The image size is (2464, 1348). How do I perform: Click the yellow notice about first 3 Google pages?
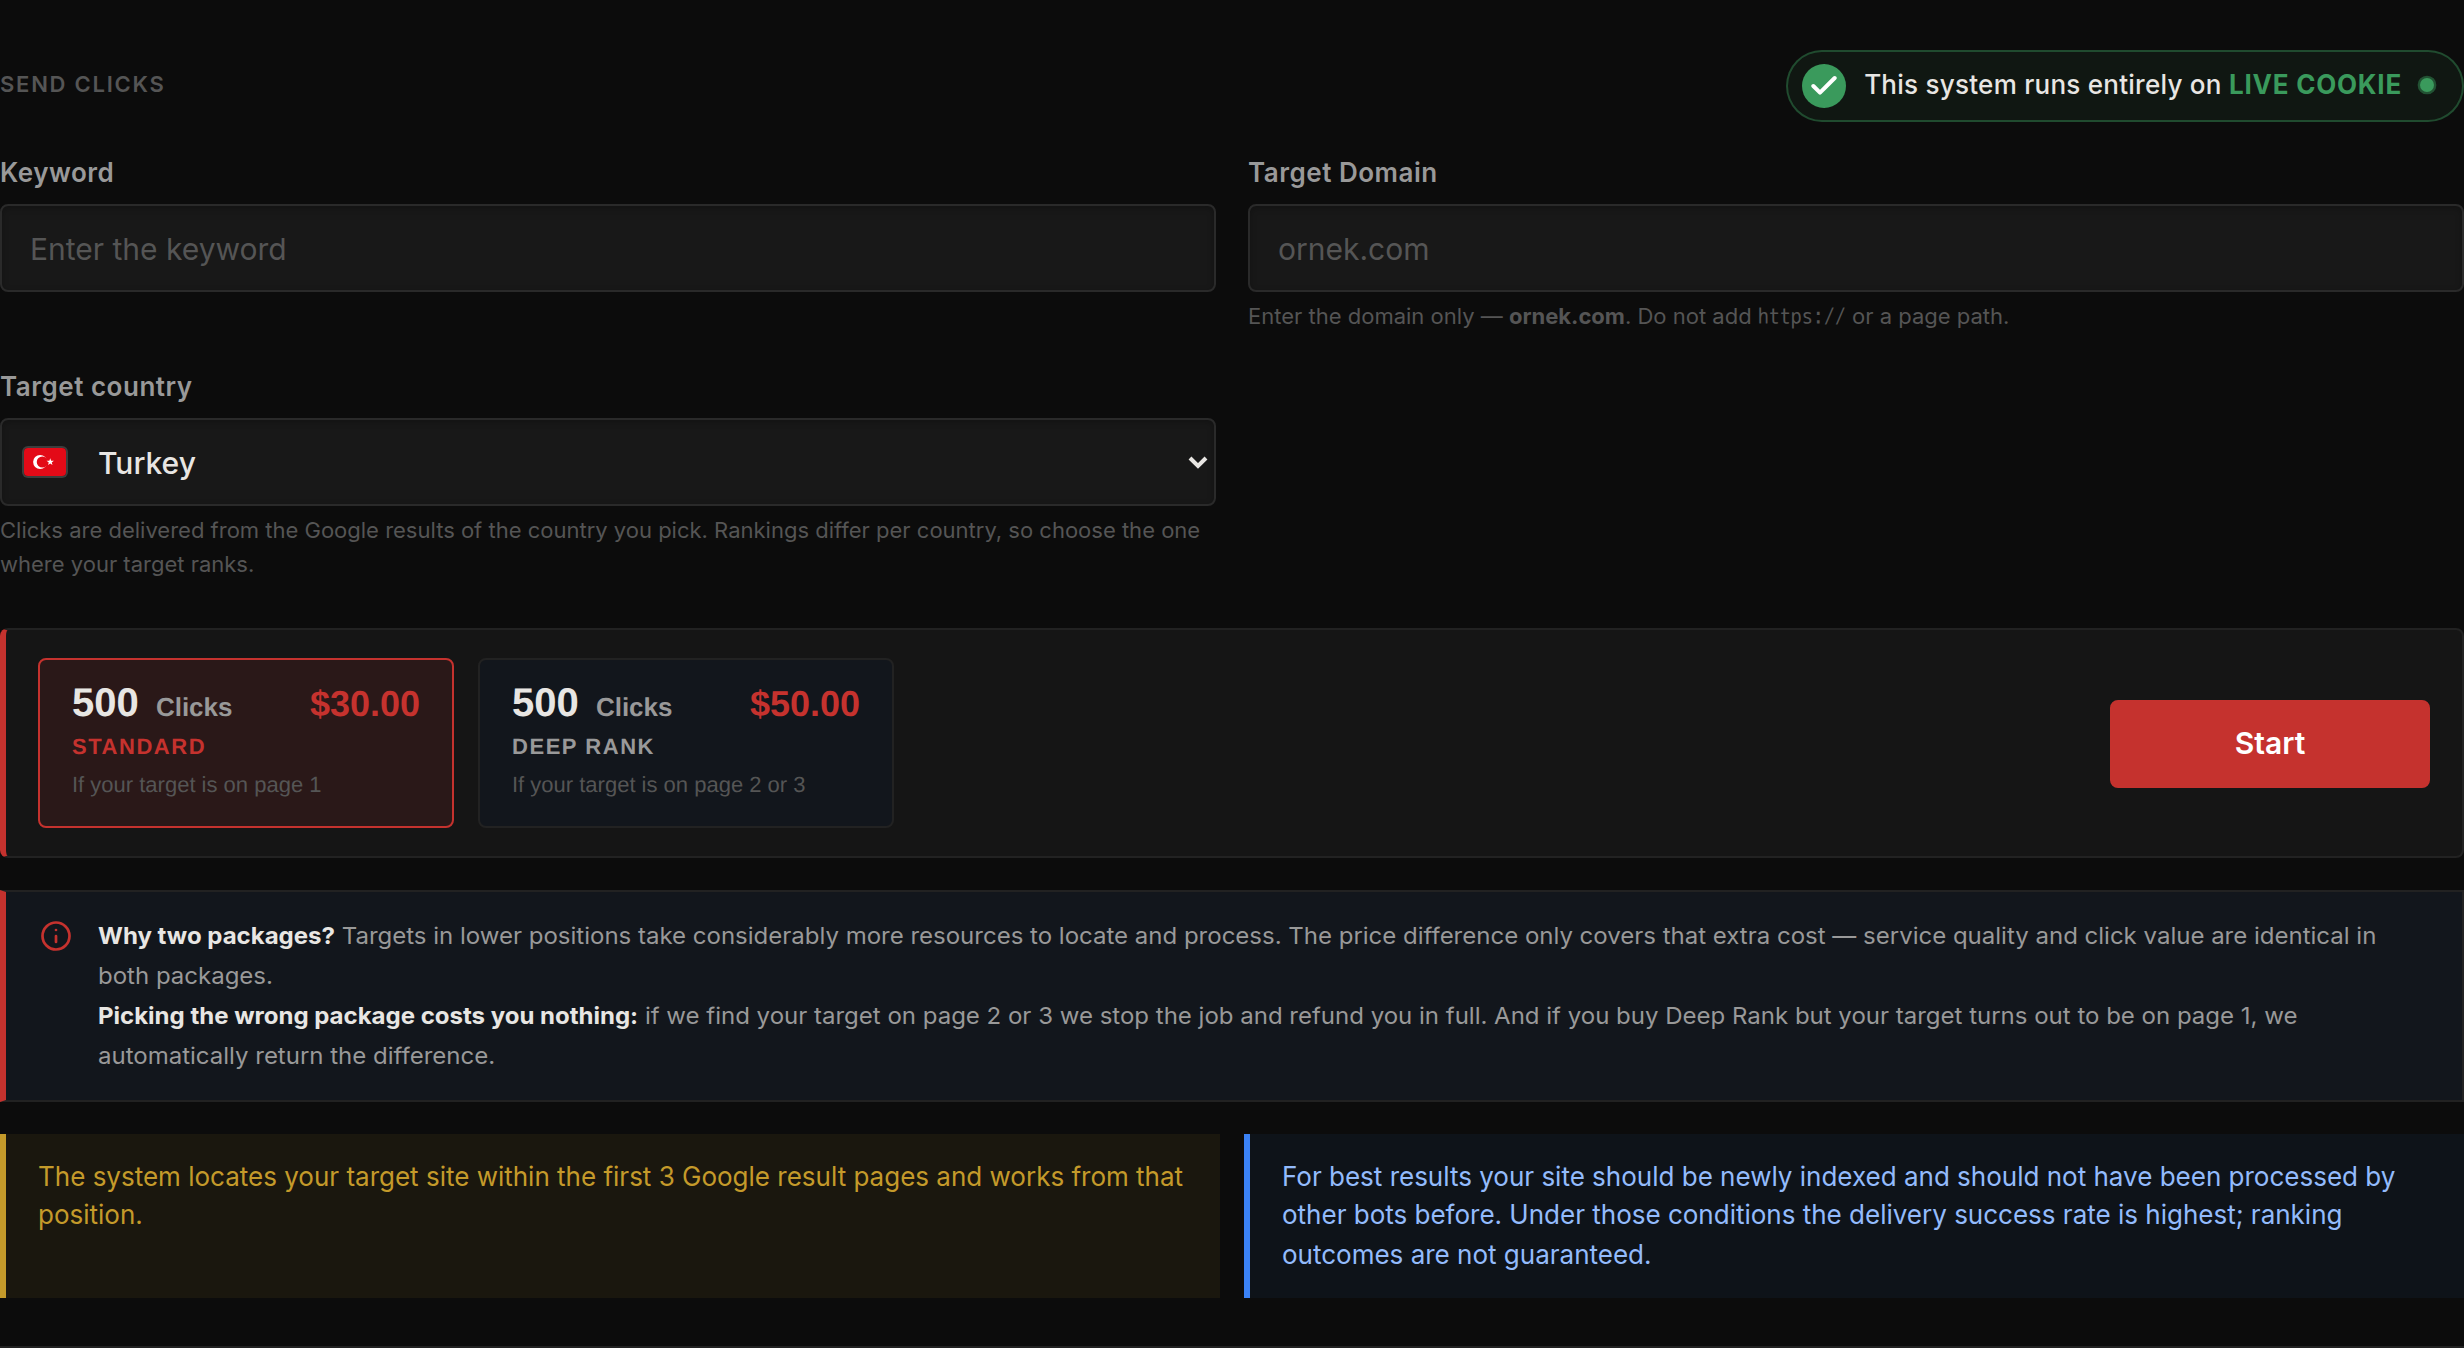(610, 1216)
